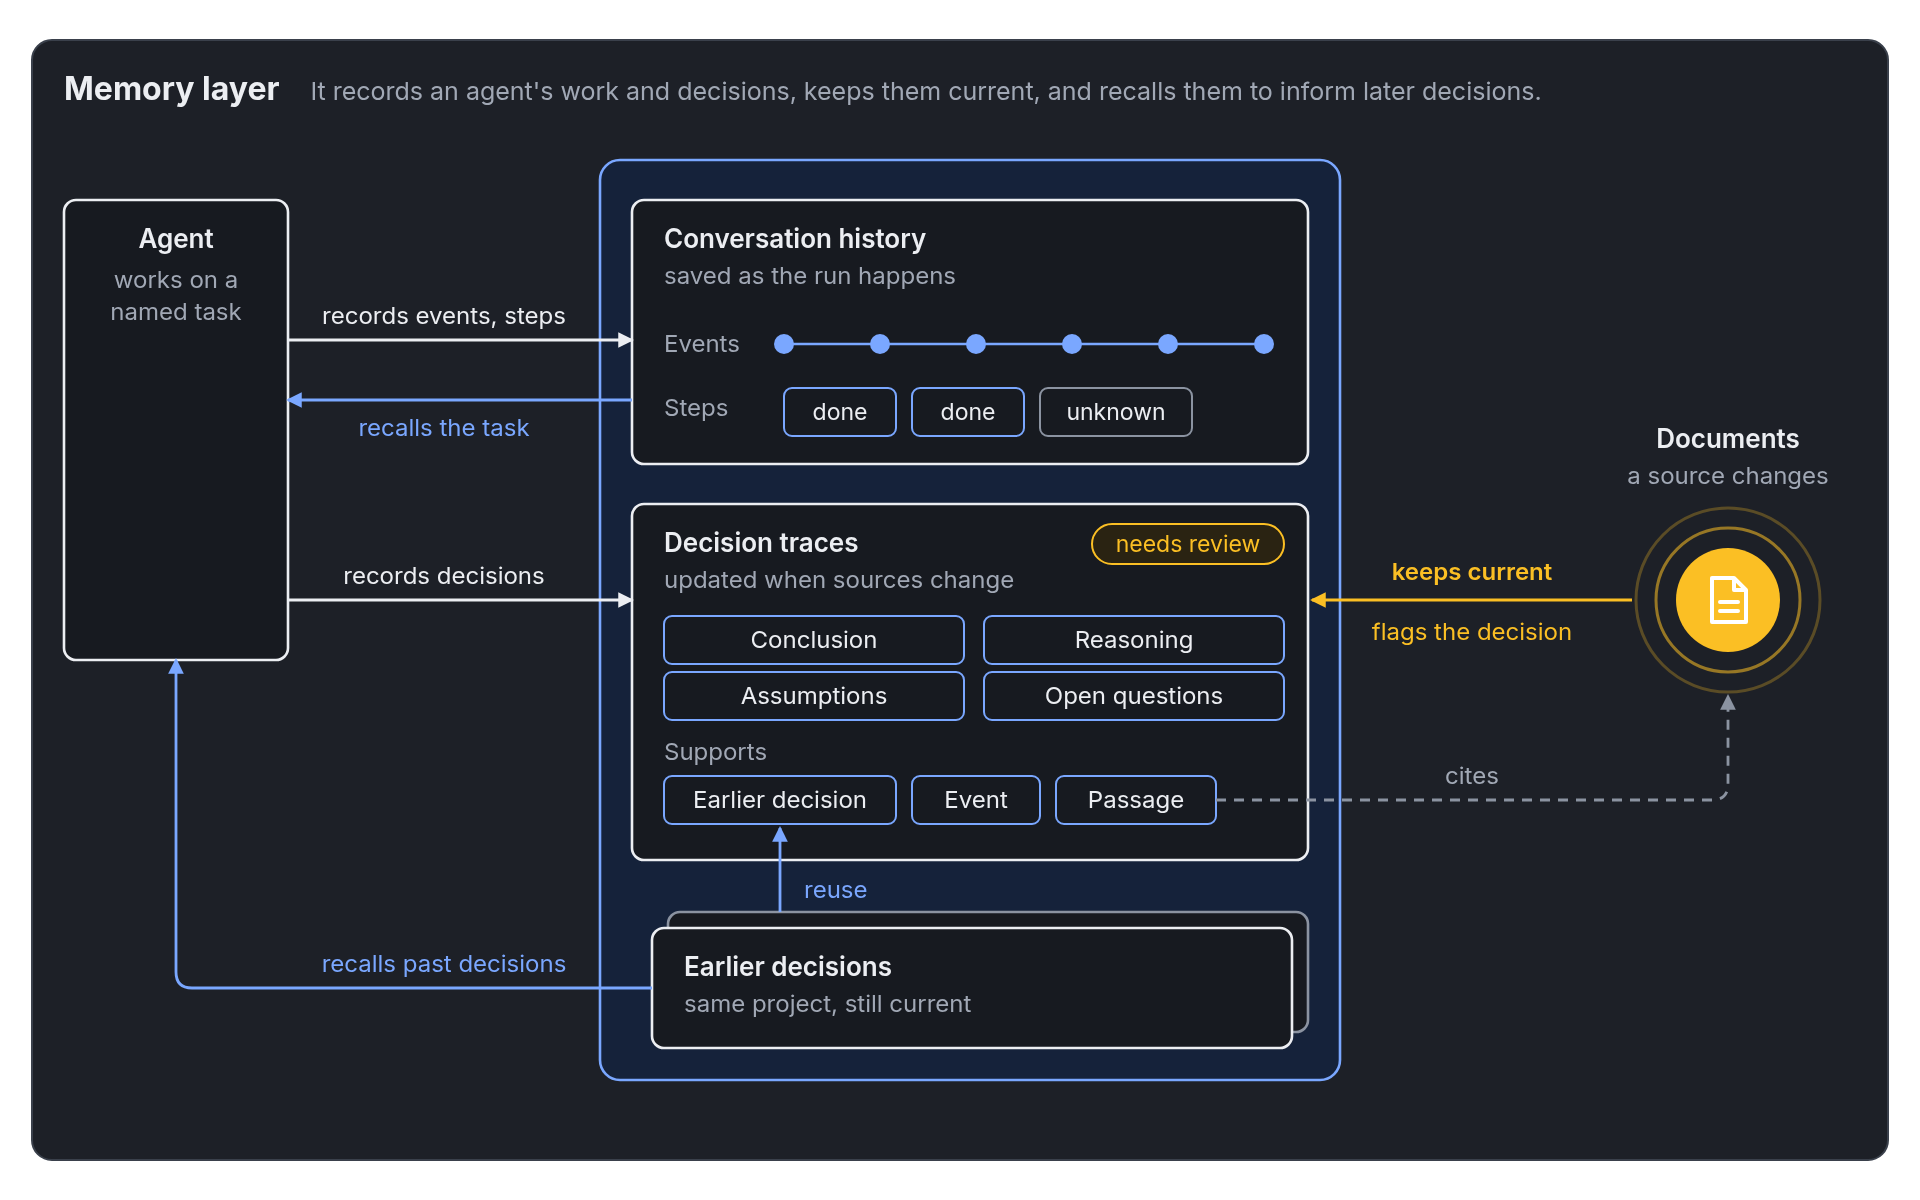Click the 'records decisions' label
This screenshot has height=1200, width=1920.
click(x=443, y=576)
